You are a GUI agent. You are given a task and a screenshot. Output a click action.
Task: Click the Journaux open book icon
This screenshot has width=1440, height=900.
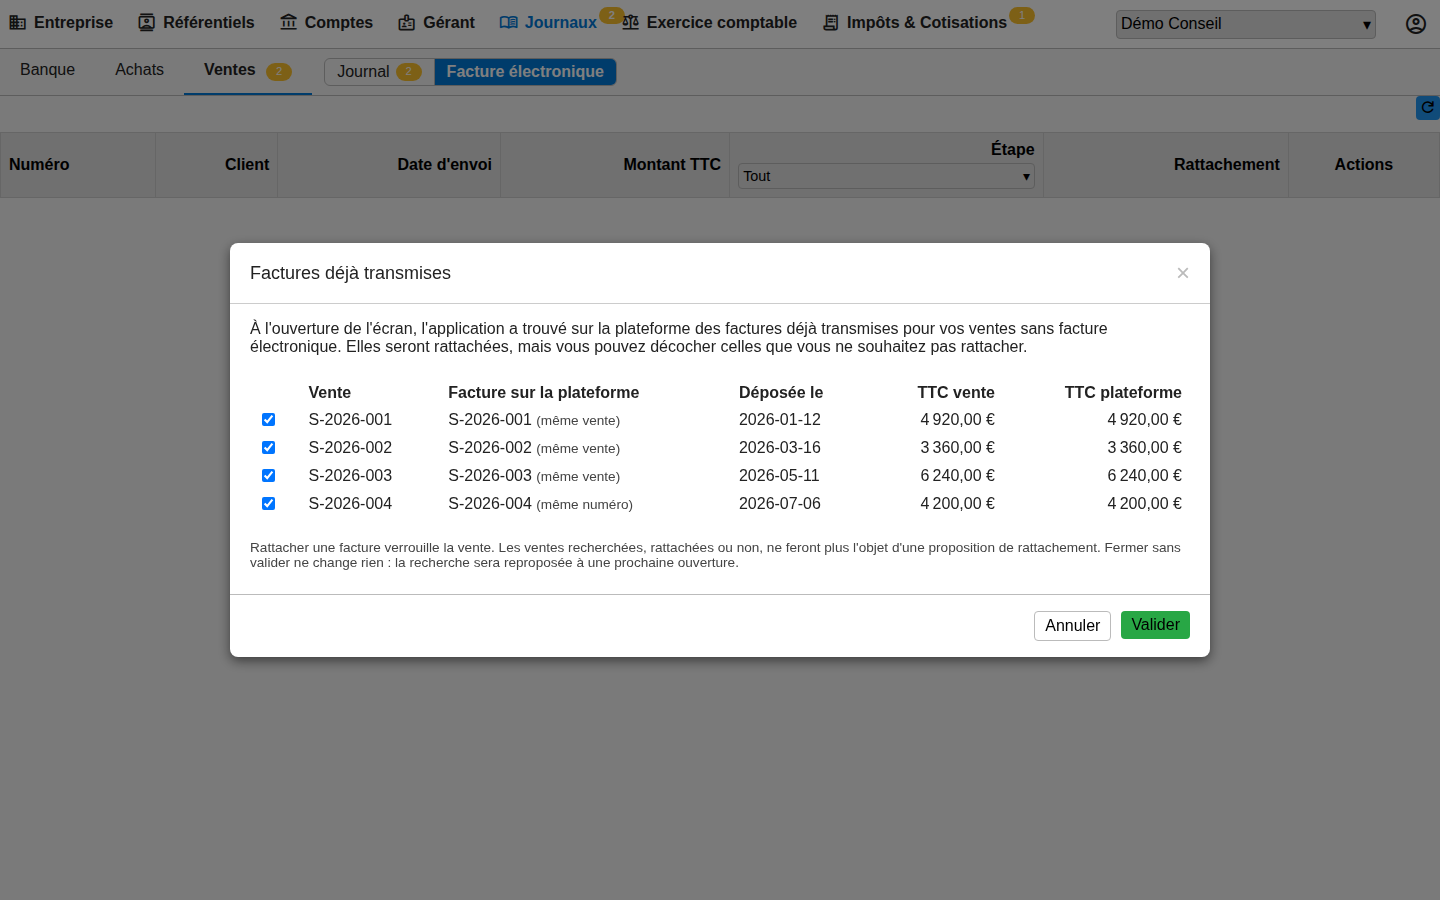tap(509, 23)
